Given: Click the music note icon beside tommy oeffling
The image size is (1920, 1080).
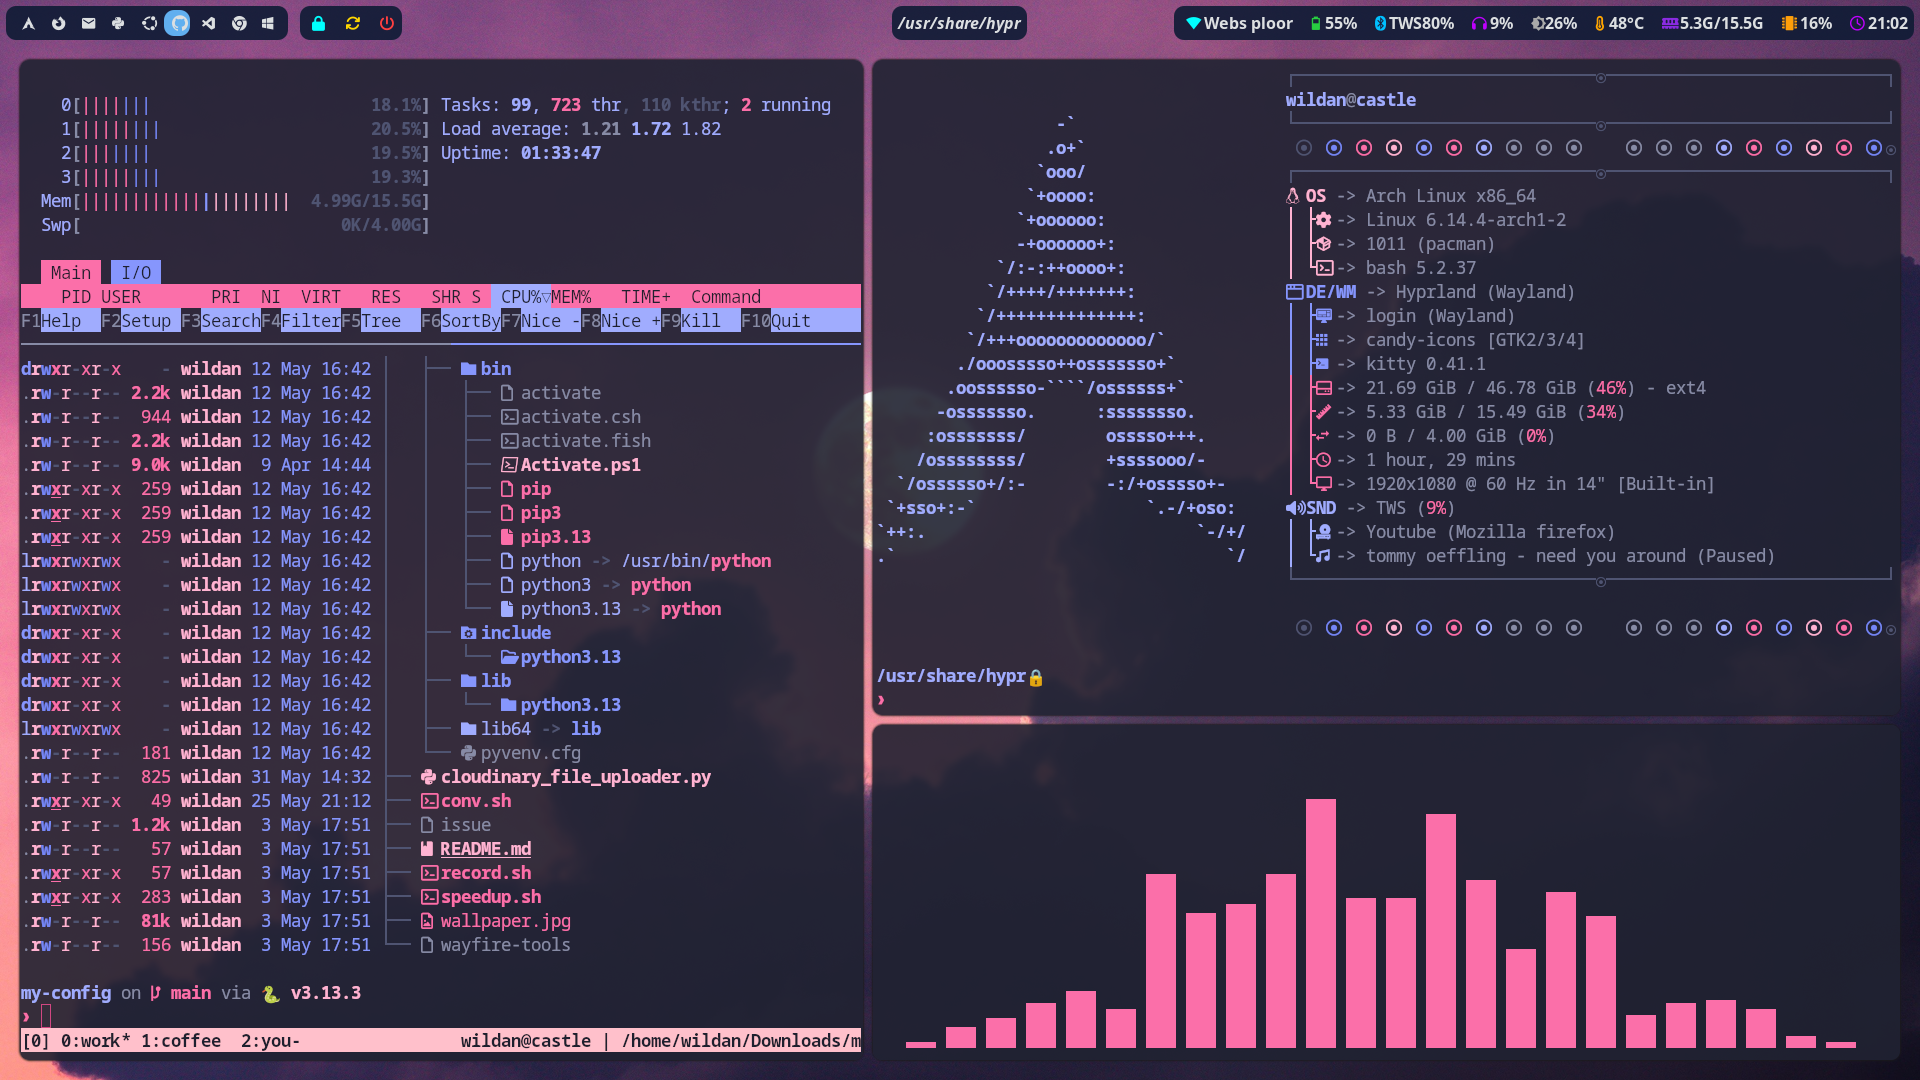Looking at the screenshot, I should (x=1323, y=556).
